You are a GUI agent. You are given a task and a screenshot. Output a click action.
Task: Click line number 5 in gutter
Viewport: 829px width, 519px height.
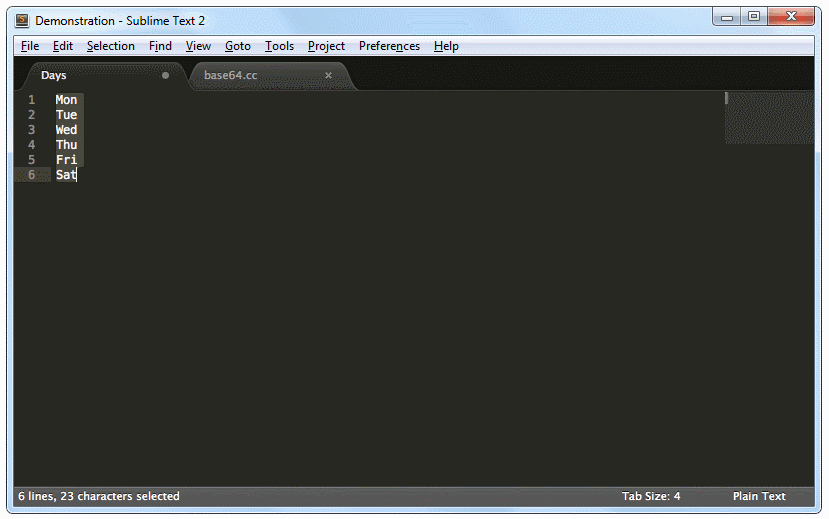click(32, 160)
